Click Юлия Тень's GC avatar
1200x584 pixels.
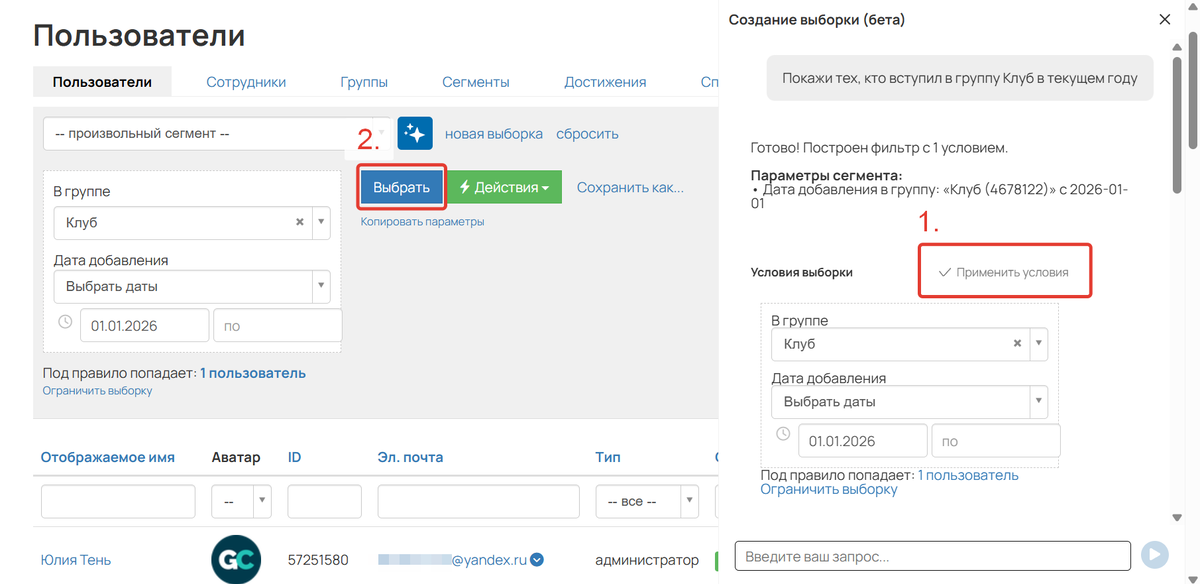point(236,559)
